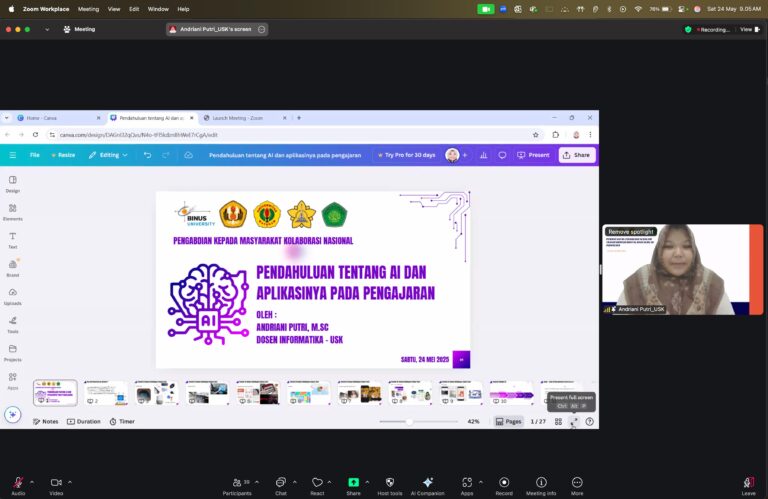Click Remove spotlight on the video
768x499 pixels.
(x=631, y=232)
